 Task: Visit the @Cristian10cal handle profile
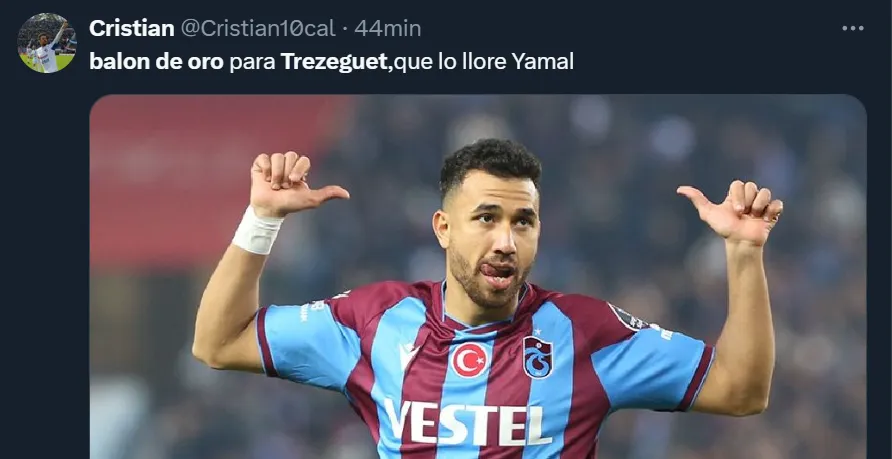point(258,28)
